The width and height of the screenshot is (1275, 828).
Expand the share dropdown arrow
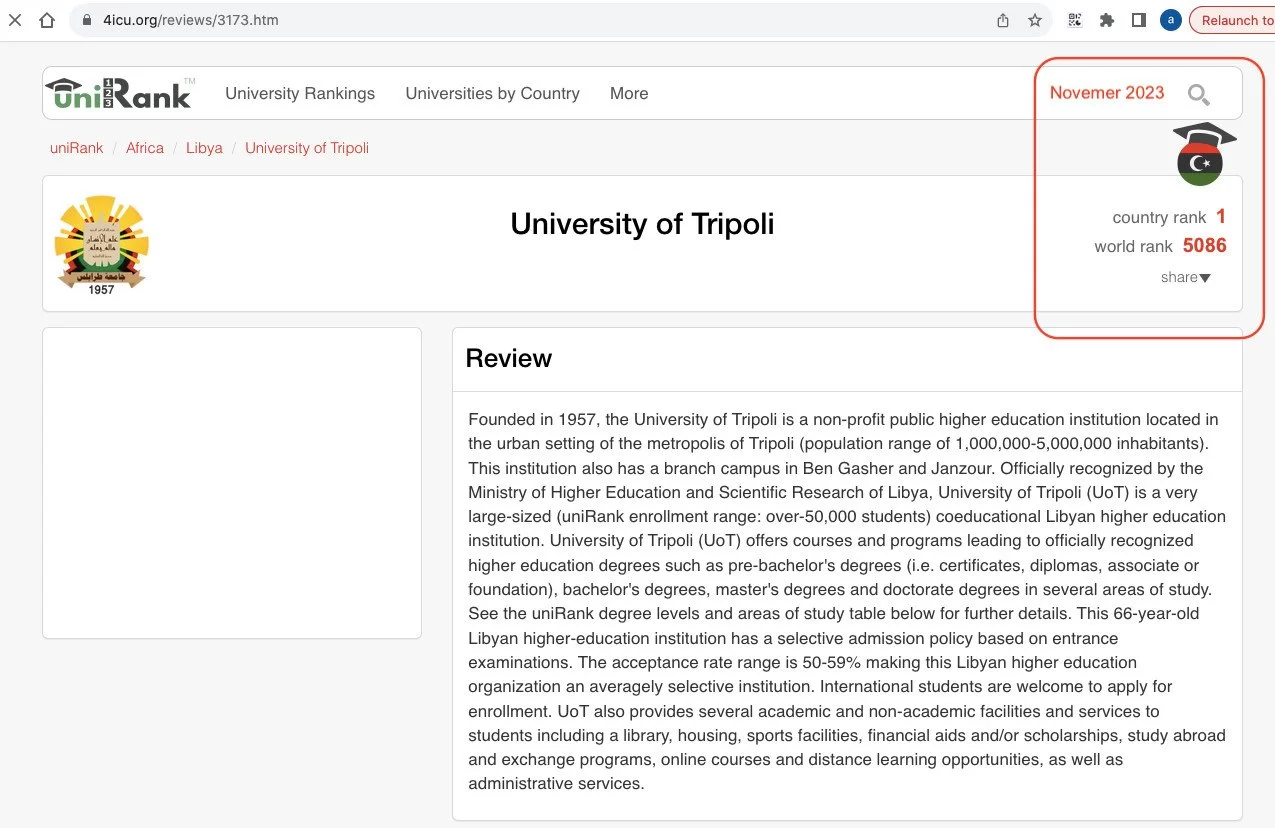[x=1205, y=278]
